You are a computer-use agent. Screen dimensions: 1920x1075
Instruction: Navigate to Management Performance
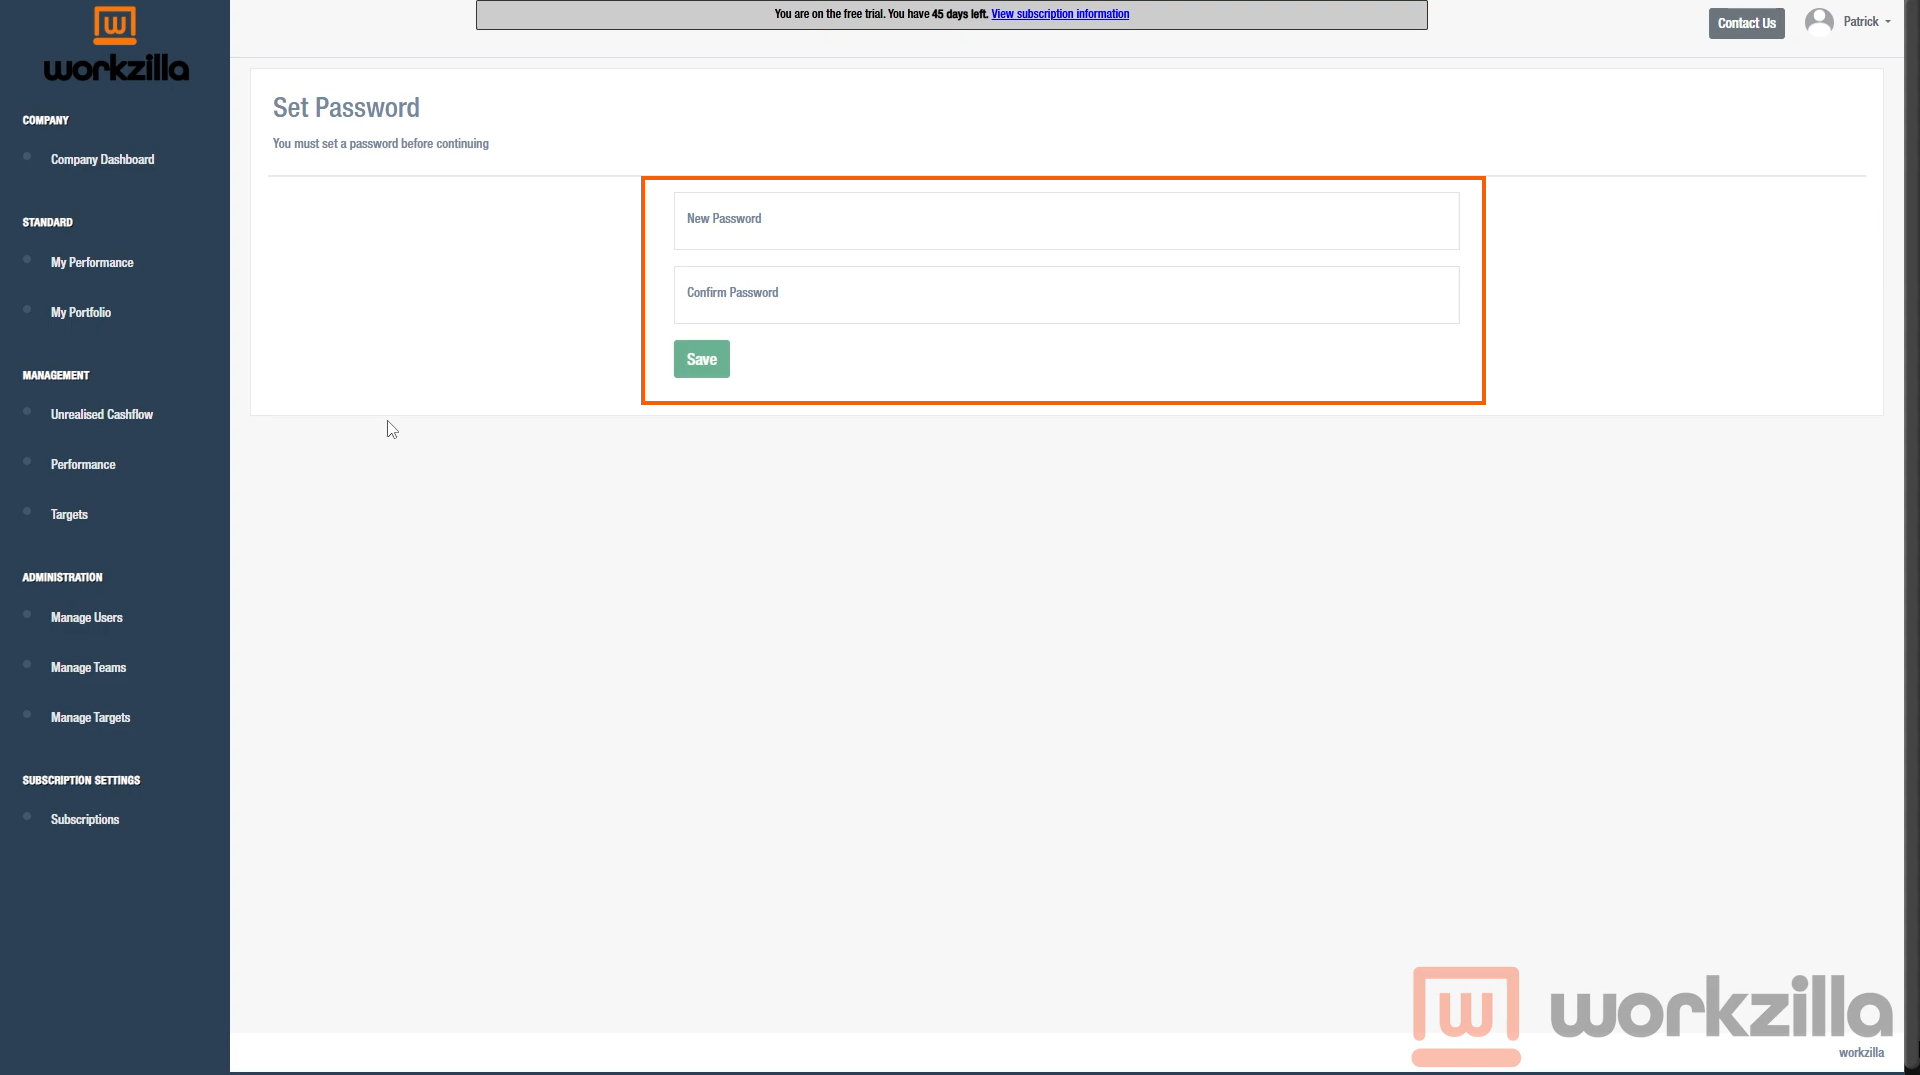click(83, 465)
